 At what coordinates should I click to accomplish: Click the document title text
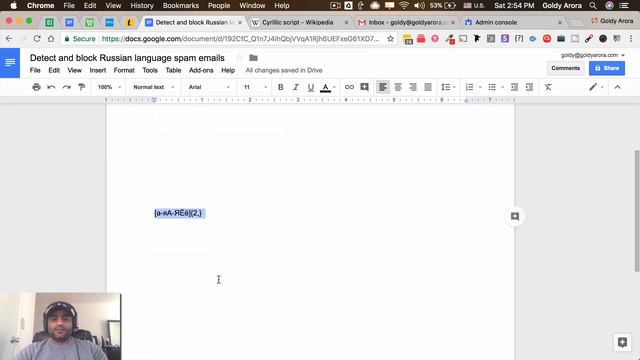127,58
